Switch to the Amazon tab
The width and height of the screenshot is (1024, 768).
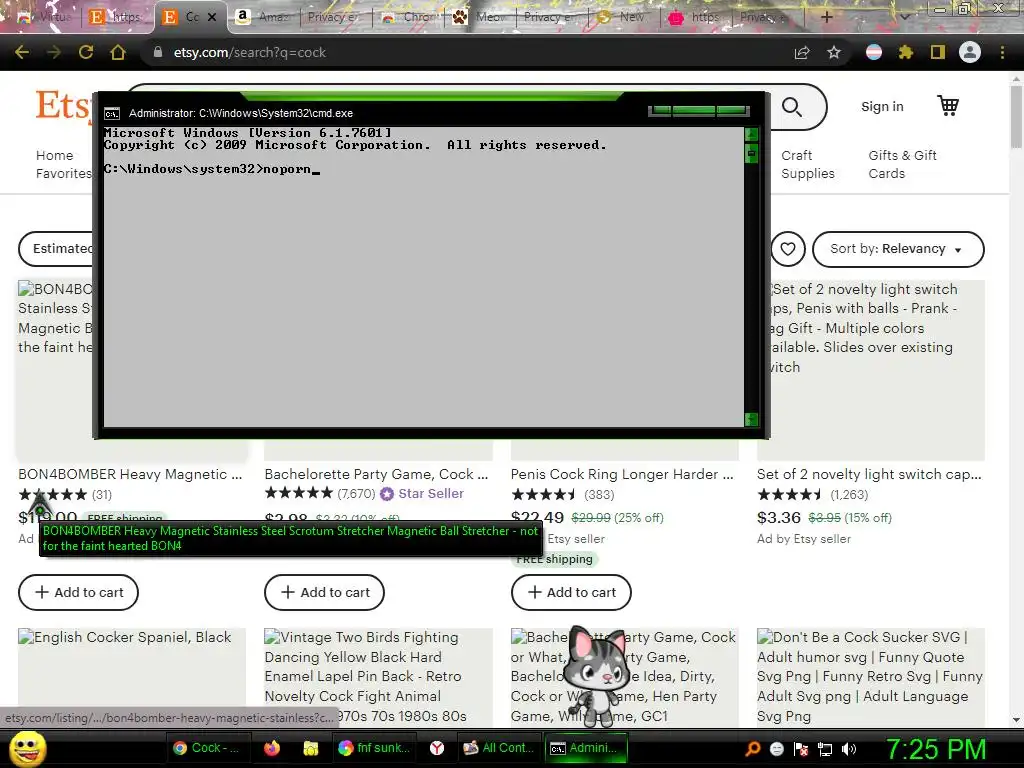(x=262, y=17)
